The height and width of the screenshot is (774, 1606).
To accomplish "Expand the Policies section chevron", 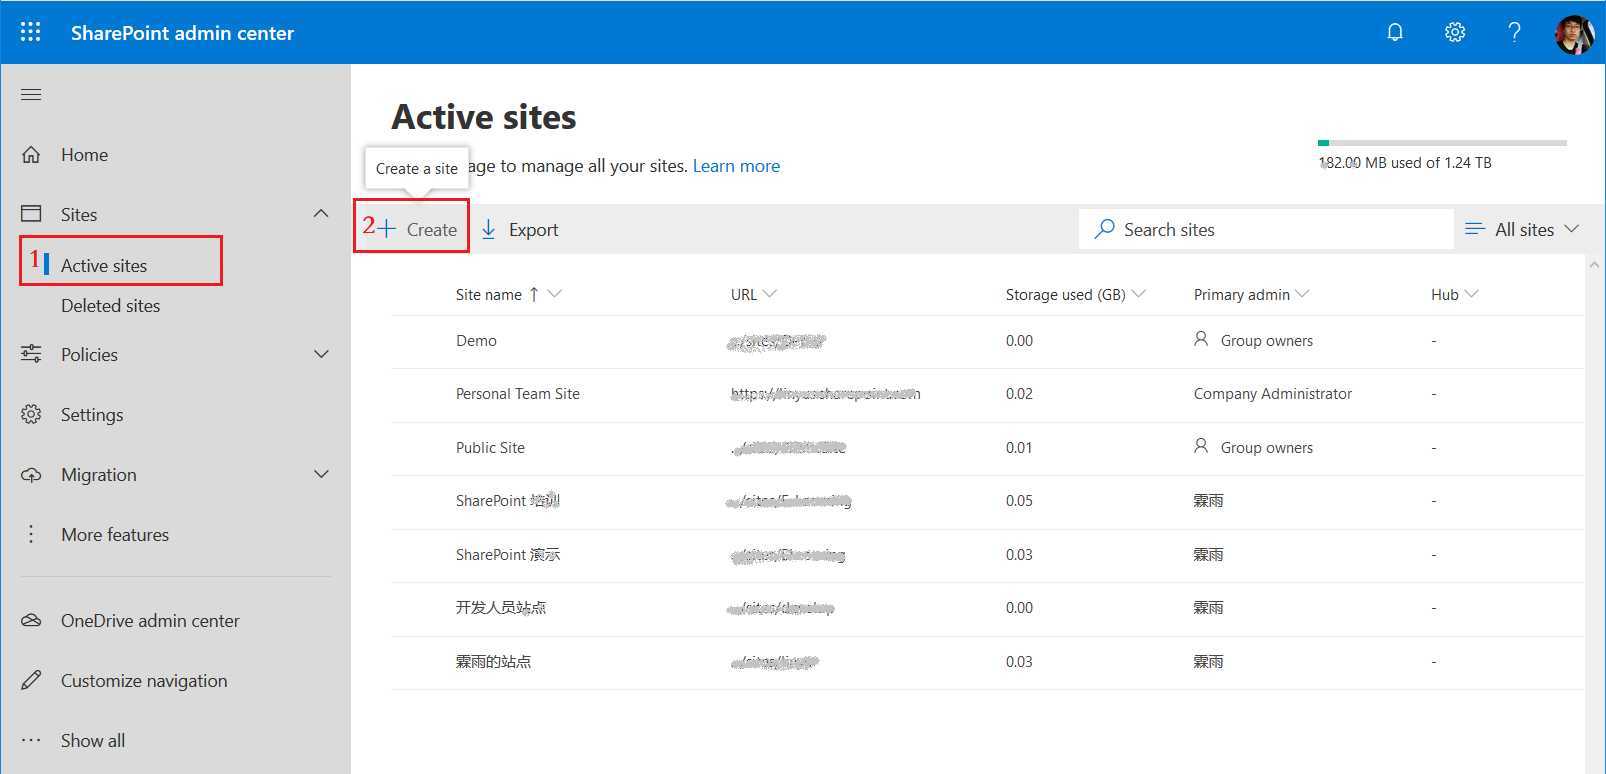I will (321, 354).
